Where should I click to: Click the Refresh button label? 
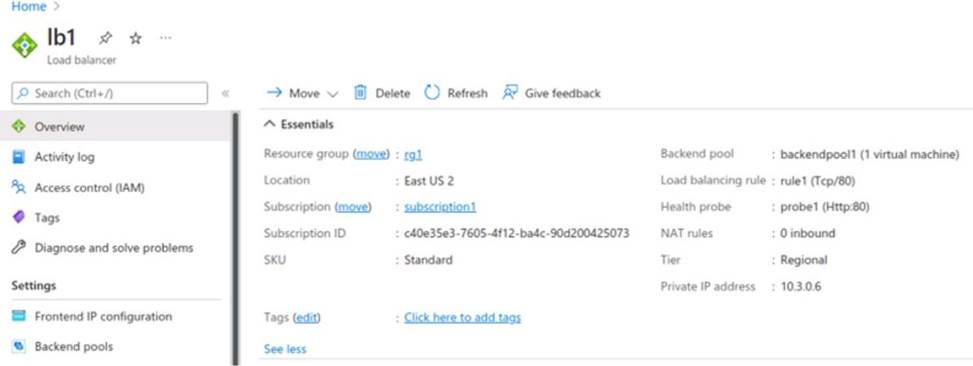click(467, 94)
